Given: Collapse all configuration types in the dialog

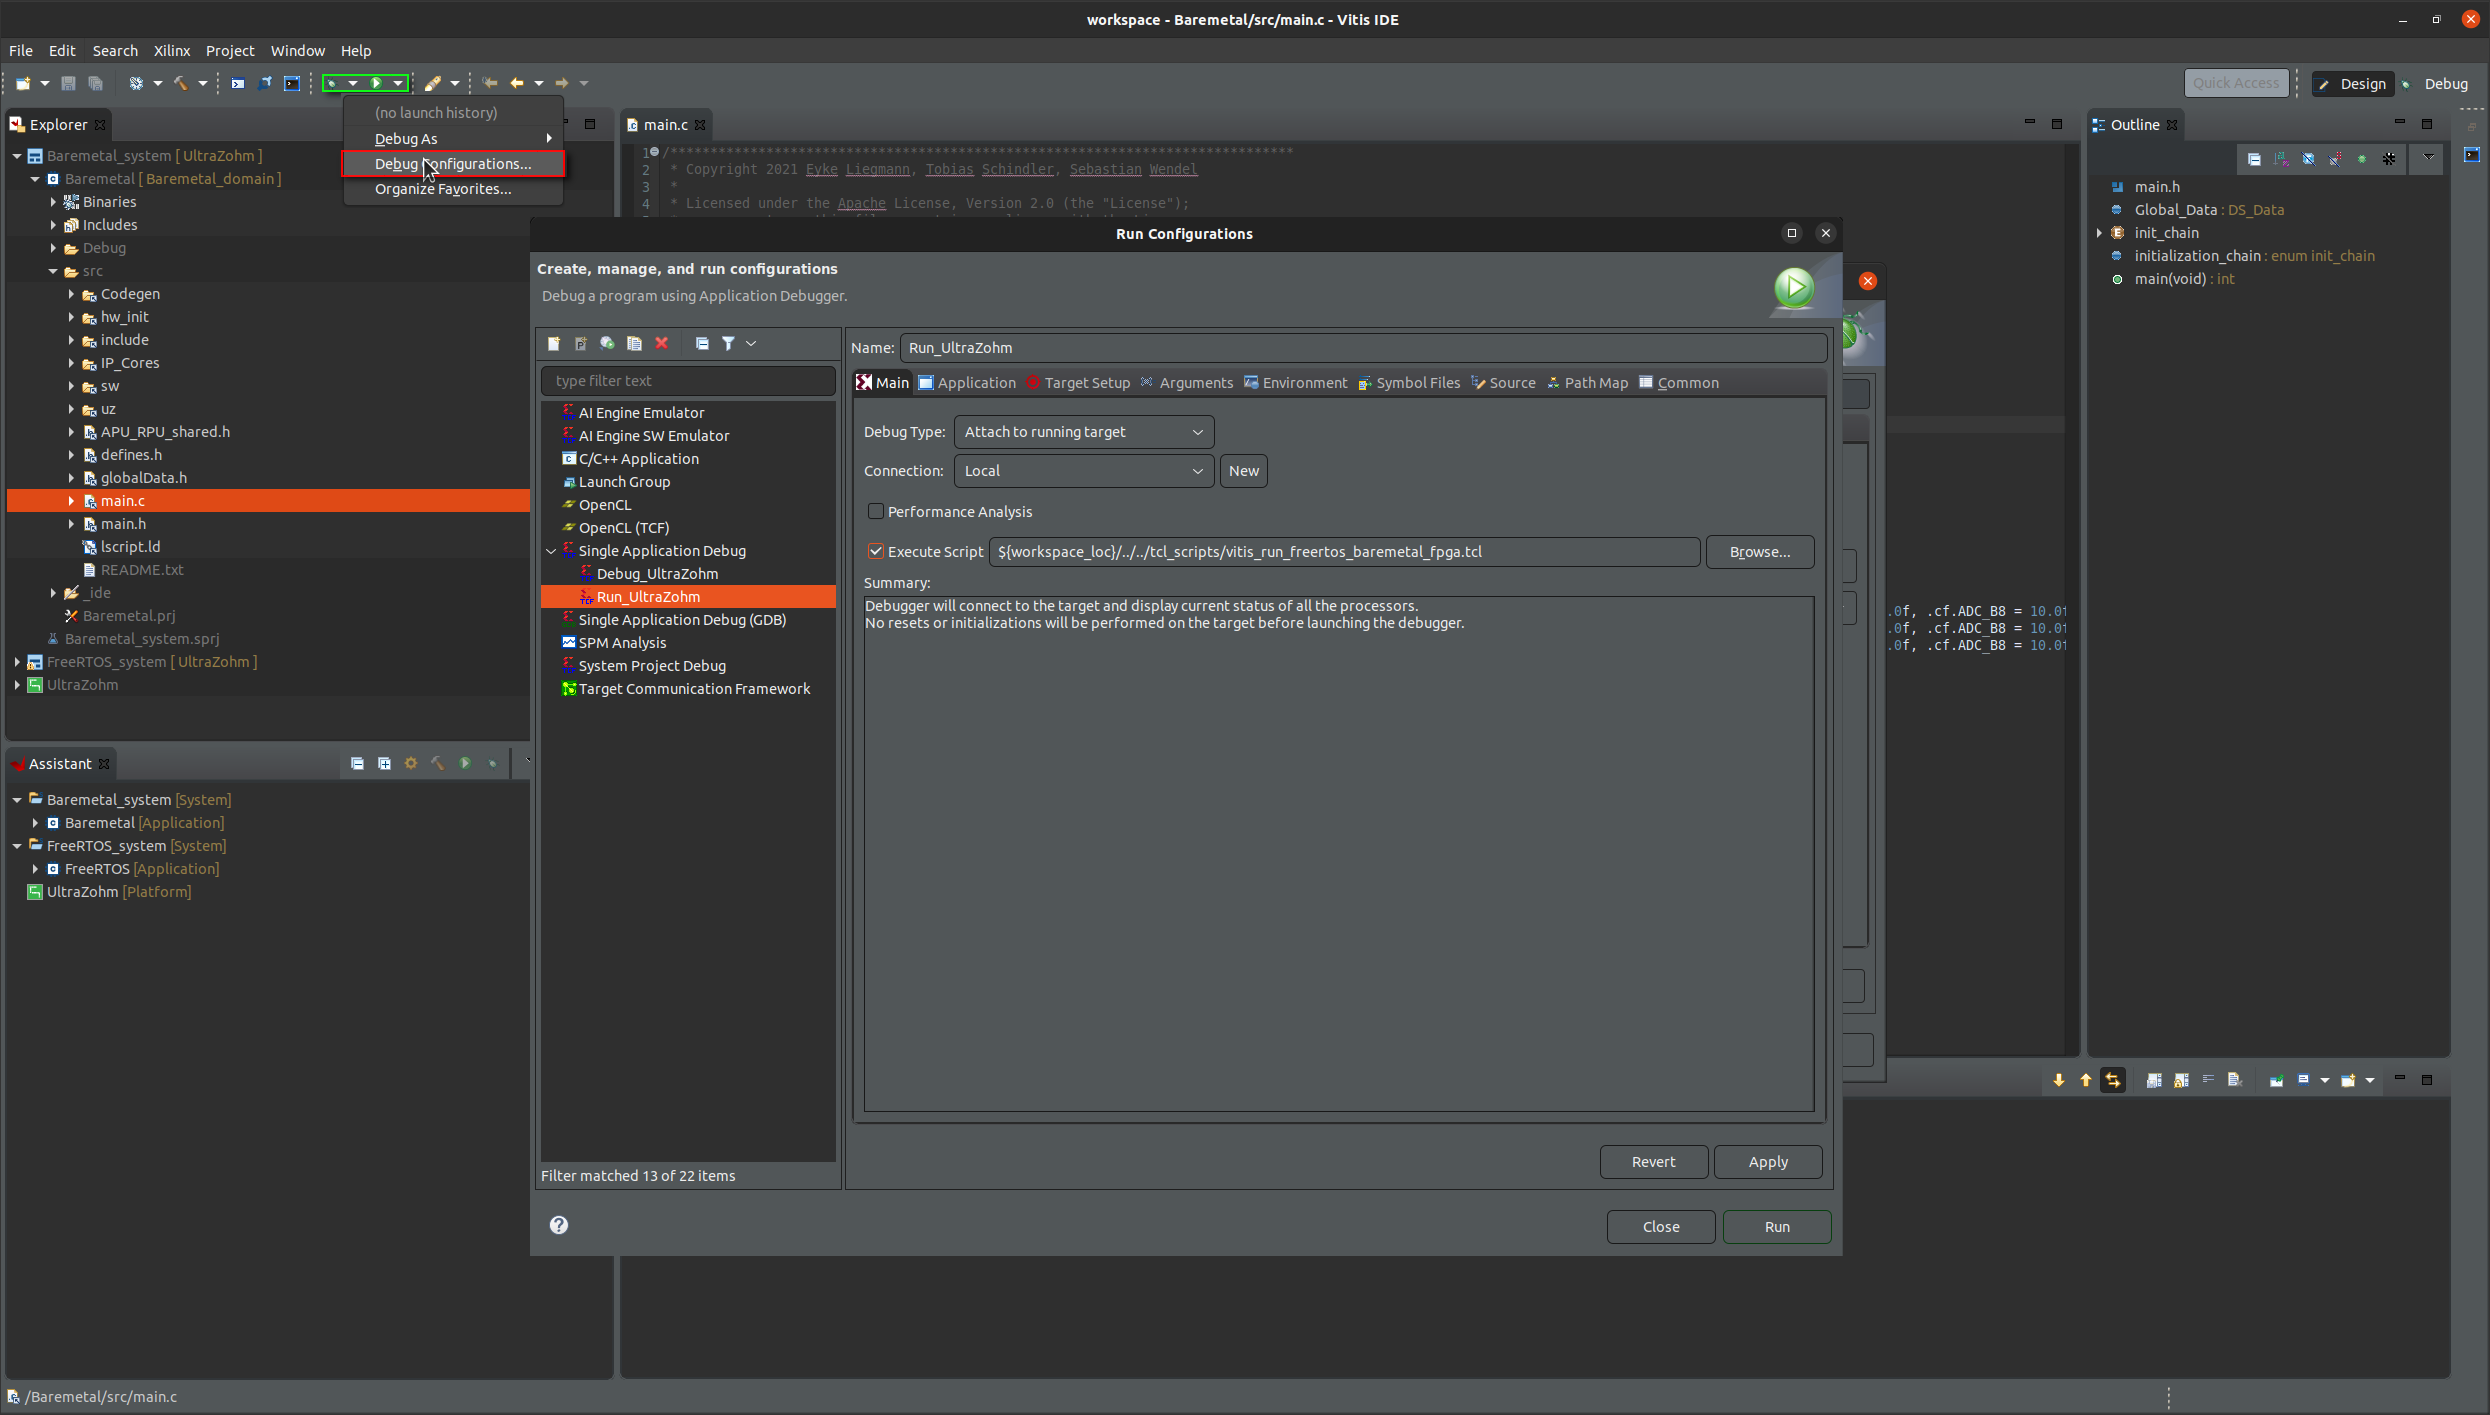Looking at the screenshot, I should point(701,344).
